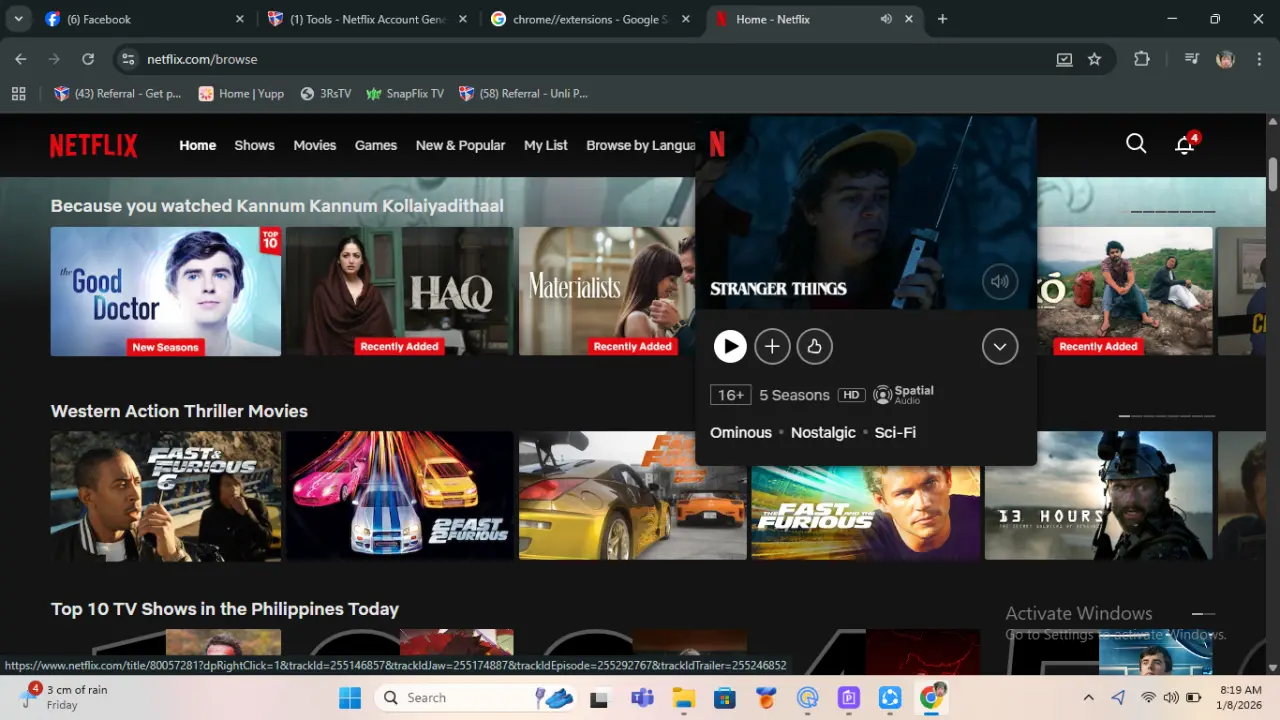Open Chrome media controls icon
This screenshot has width=1280, height=720.
coord(1191,59)
